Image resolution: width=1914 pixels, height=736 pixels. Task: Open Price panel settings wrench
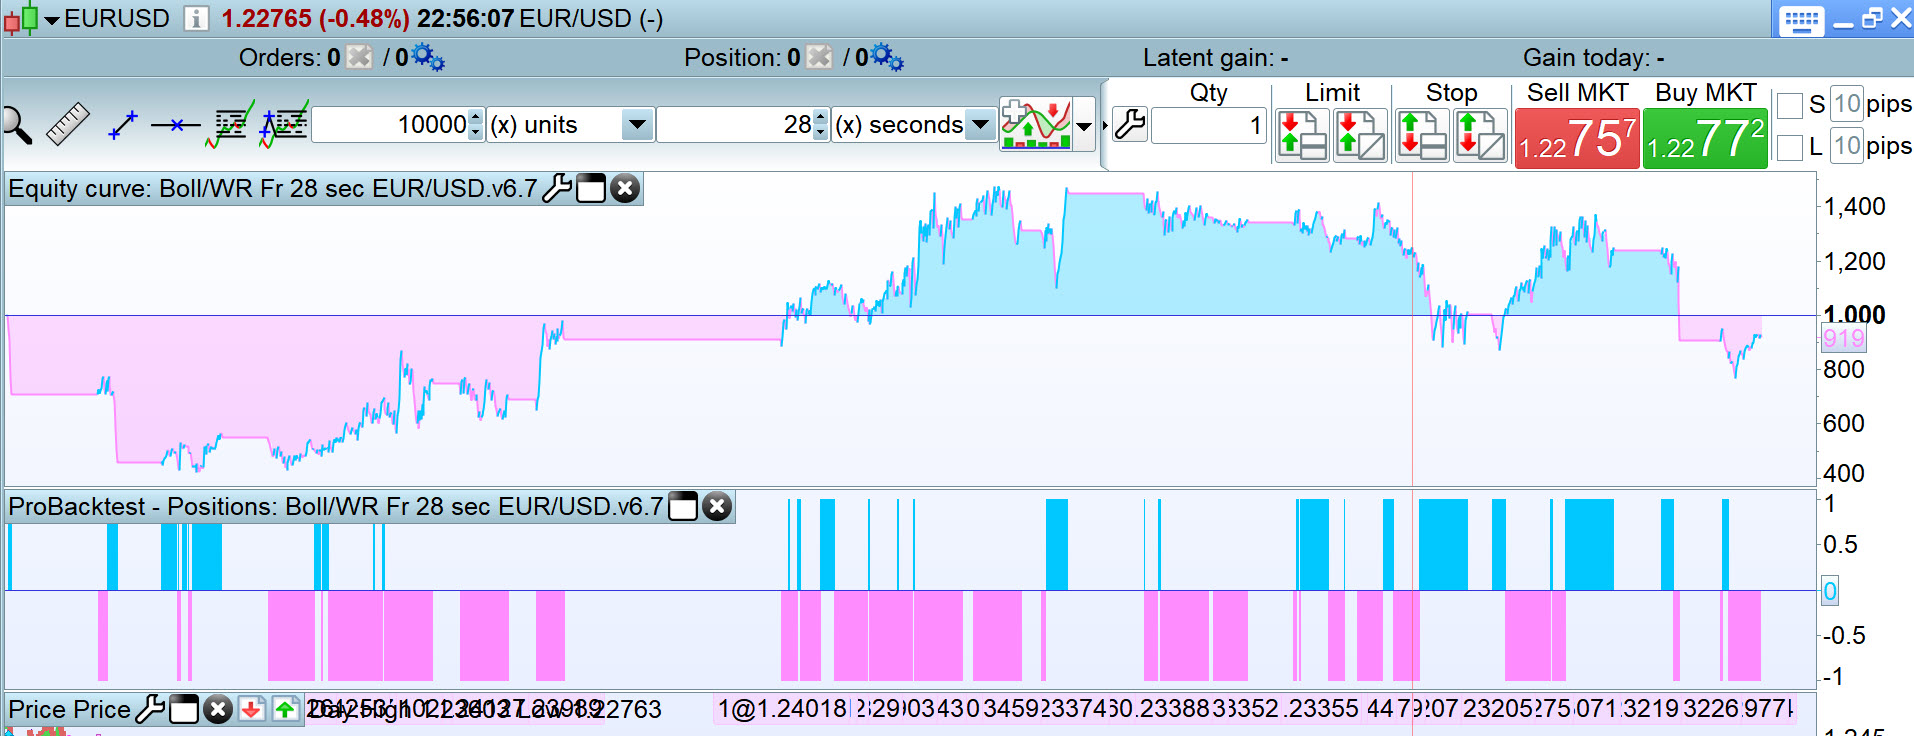tap(150, 709)
